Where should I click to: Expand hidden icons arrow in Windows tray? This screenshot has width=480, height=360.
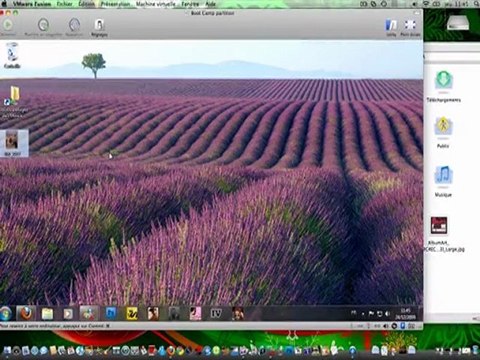363,314
